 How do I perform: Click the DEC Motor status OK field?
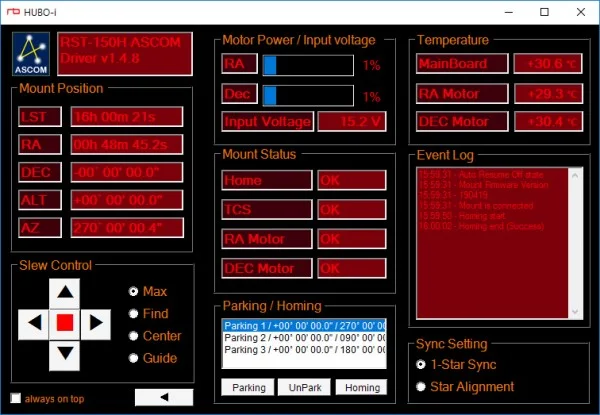pyautogui.click(x=352, y=268)
